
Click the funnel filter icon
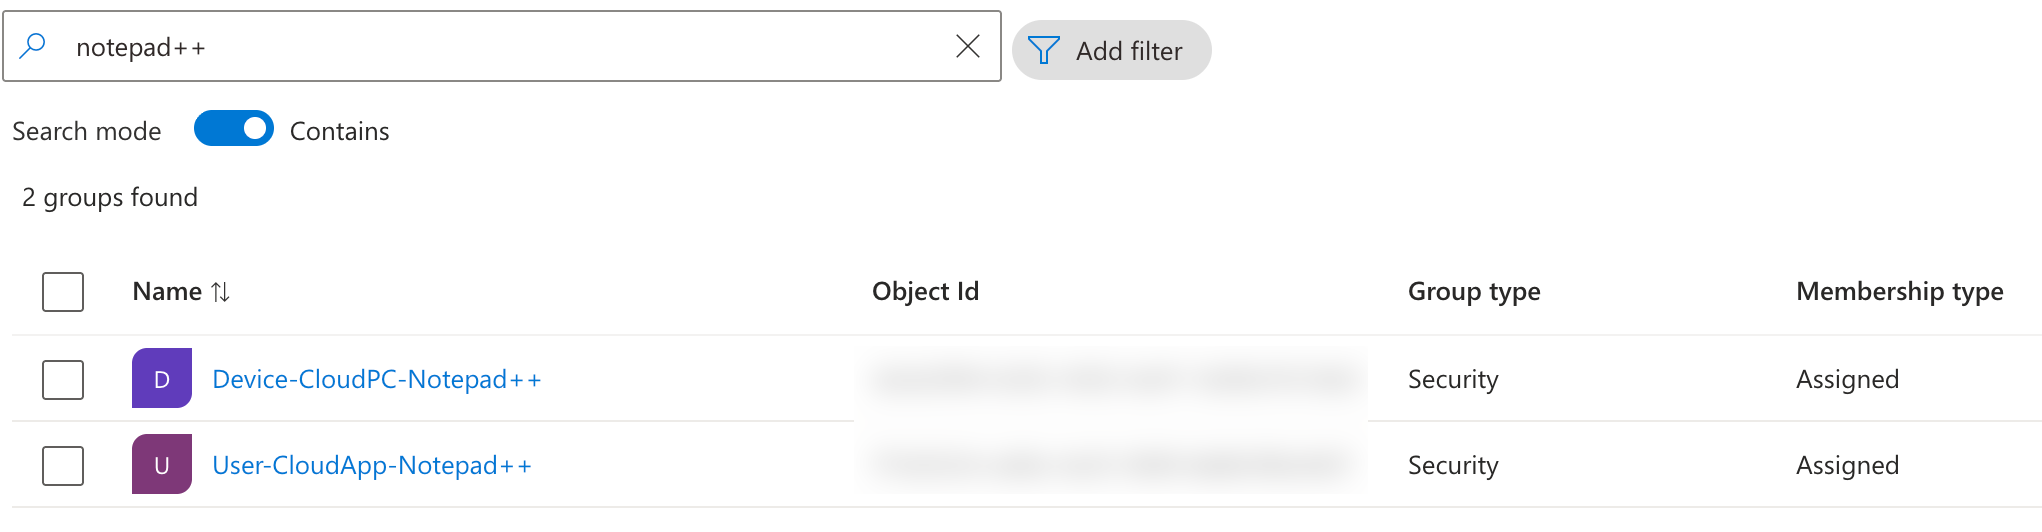click(1043, 50)
